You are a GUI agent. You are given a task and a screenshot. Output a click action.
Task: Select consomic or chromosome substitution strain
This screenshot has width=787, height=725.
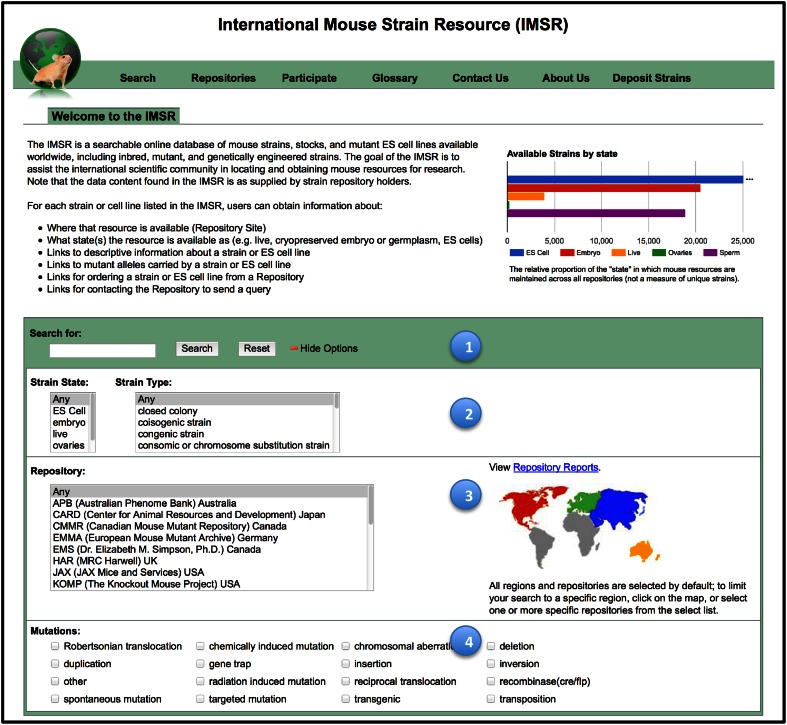tap(234, 445)
